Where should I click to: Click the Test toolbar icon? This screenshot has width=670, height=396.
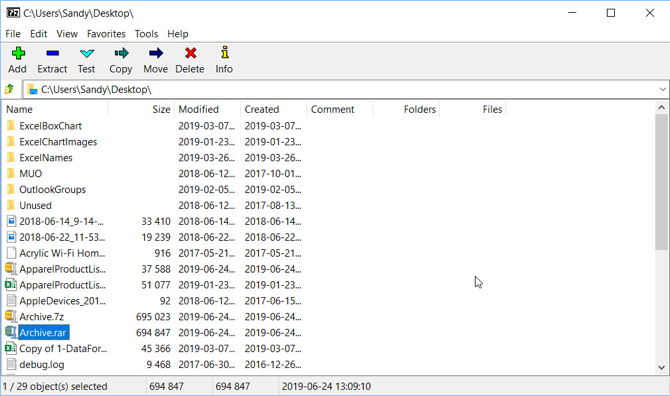87,53
